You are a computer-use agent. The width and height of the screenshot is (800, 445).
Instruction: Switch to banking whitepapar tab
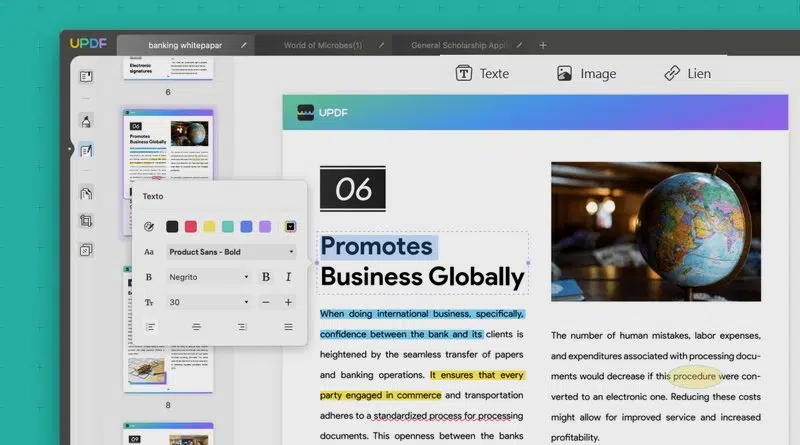[x=186, y=45]
